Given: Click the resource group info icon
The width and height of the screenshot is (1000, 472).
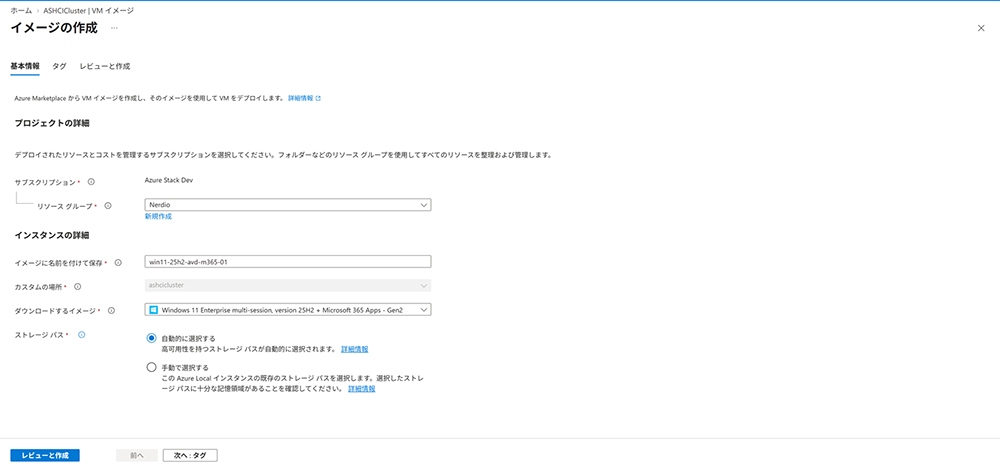Looking at the screenshot, I should click(108, 205).
